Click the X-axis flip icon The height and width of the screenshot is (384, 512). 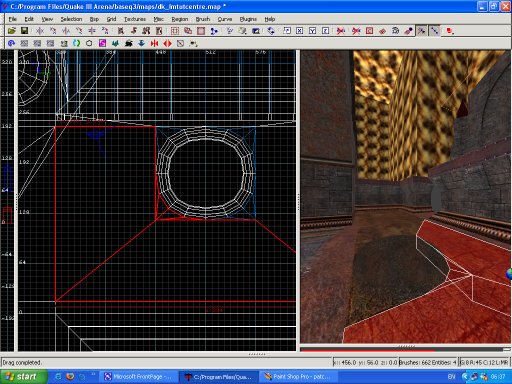coord(40,31)
